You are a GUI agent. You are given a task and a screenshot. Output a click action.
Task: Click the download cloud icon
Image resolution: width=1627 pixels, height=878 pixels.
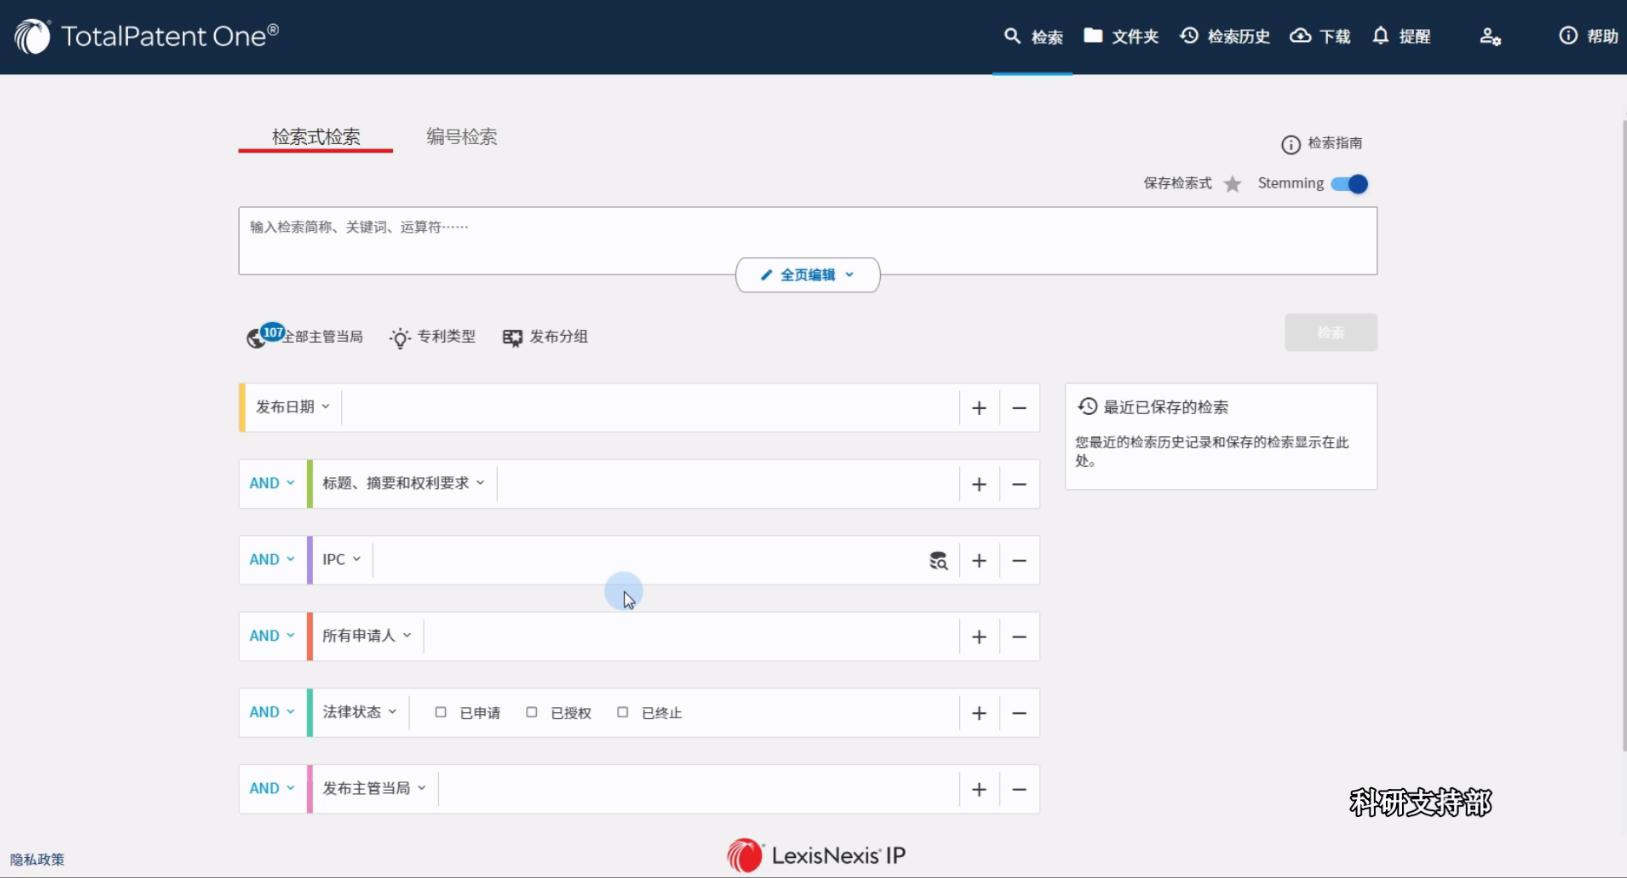pos(1300,36)
